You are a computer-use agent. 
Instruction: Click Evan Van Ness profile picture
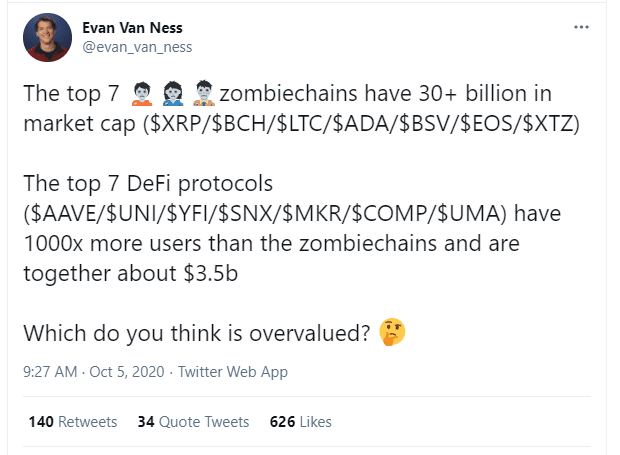coord(47,37)
